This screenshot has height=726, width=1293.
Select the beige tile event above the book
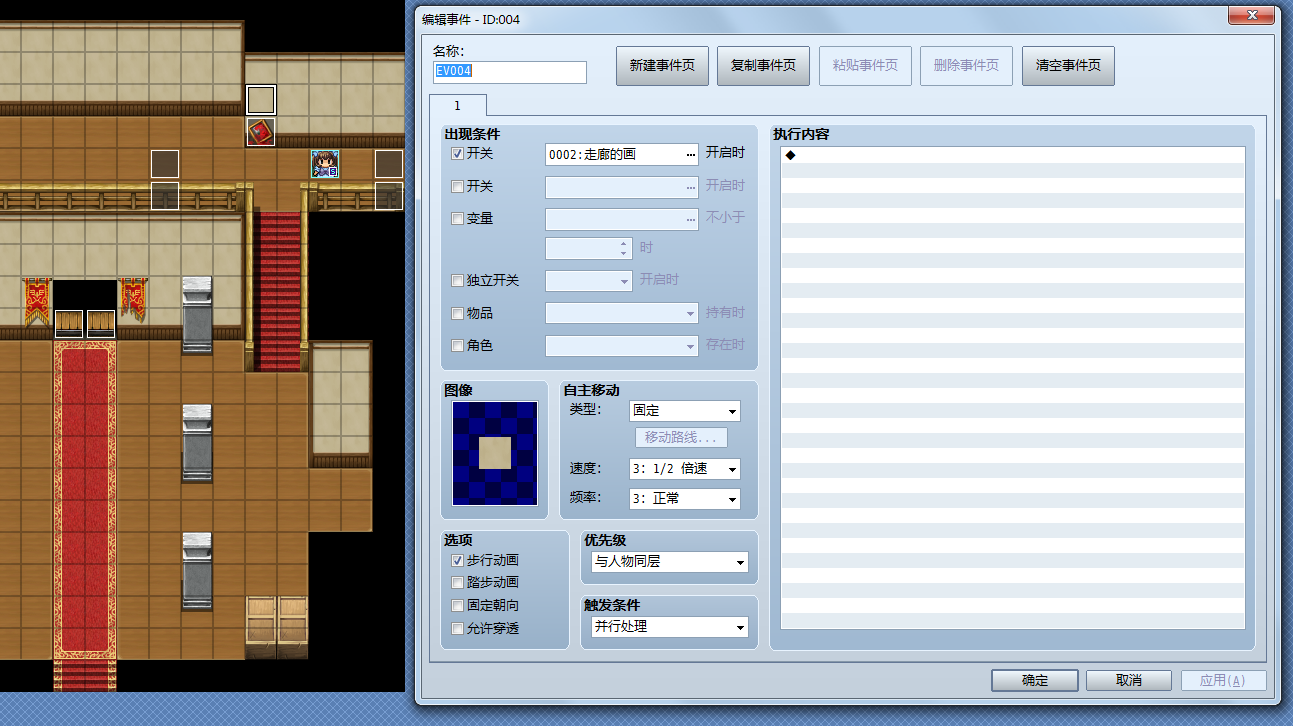pos(261,100)
